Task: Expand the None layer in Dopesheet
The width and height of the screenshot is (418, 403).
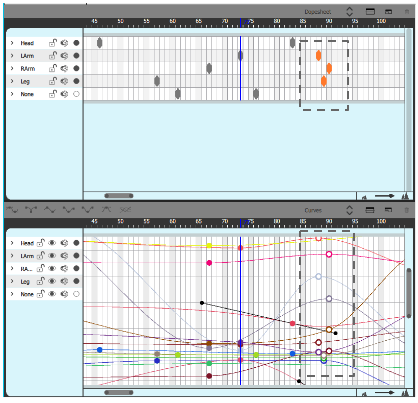Action: pos(12,94)
